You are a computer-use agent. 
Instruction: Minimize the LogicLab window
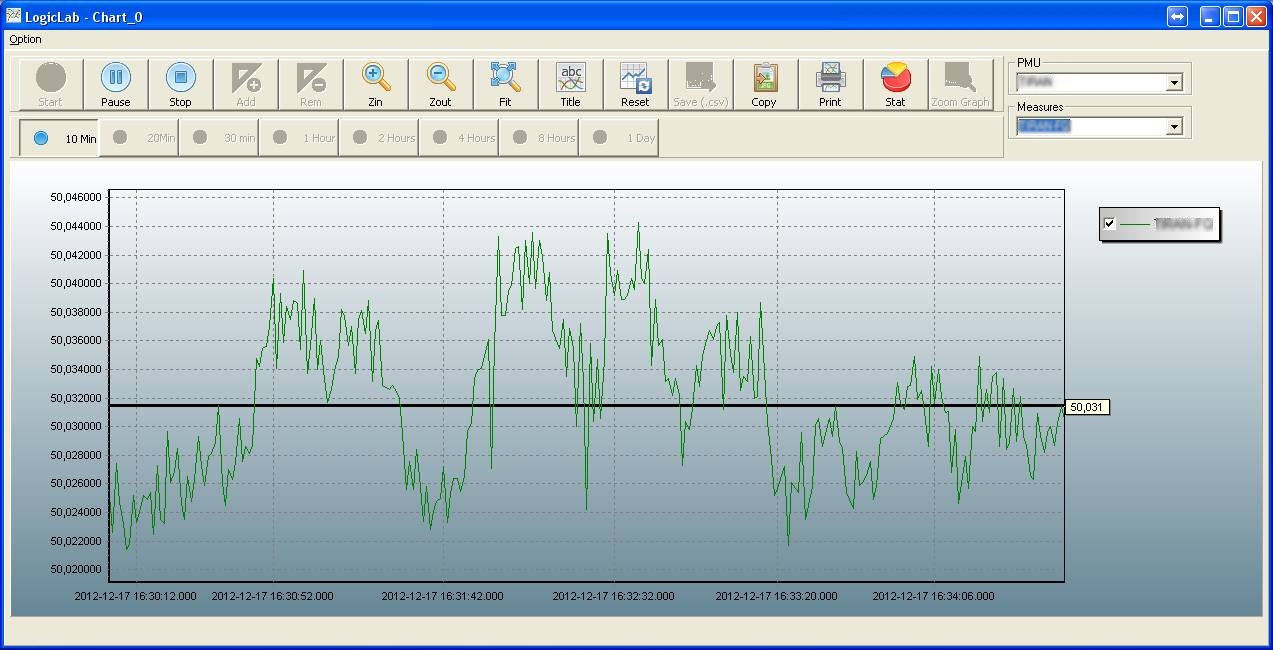tap(1210, 16)
